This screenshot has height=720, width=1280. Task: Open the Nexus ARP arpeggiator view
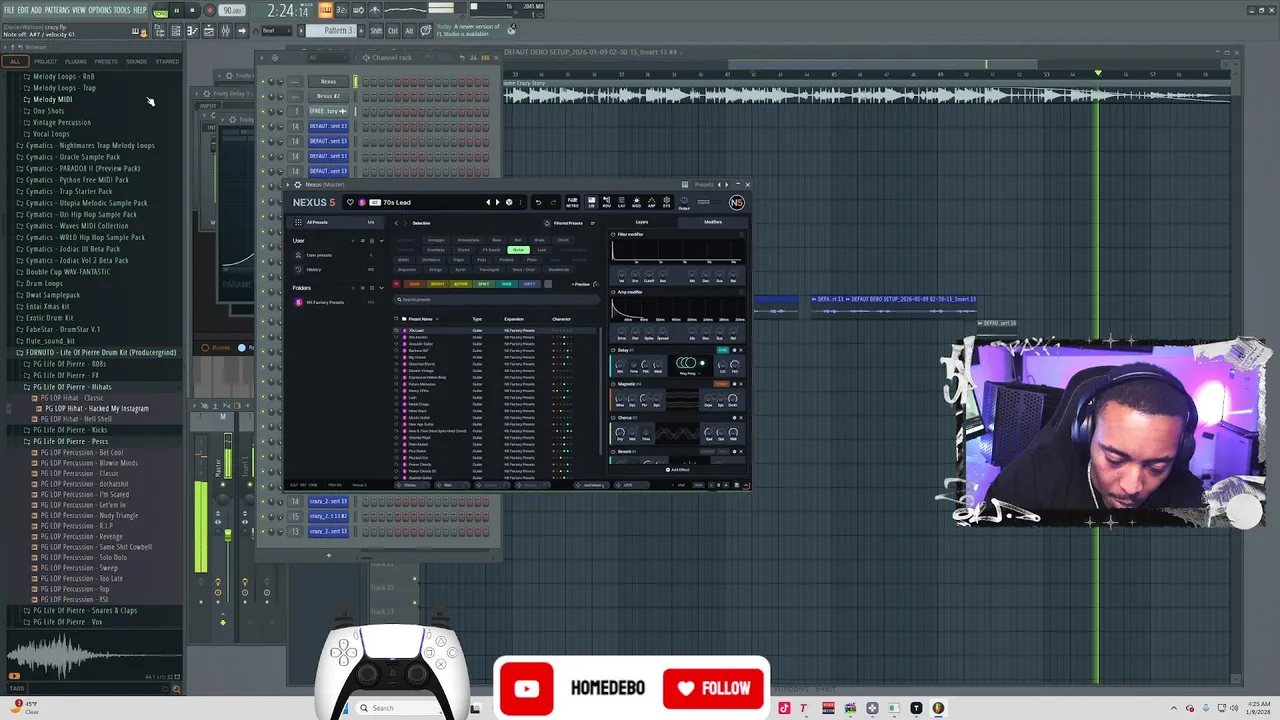tap(651, 202)
